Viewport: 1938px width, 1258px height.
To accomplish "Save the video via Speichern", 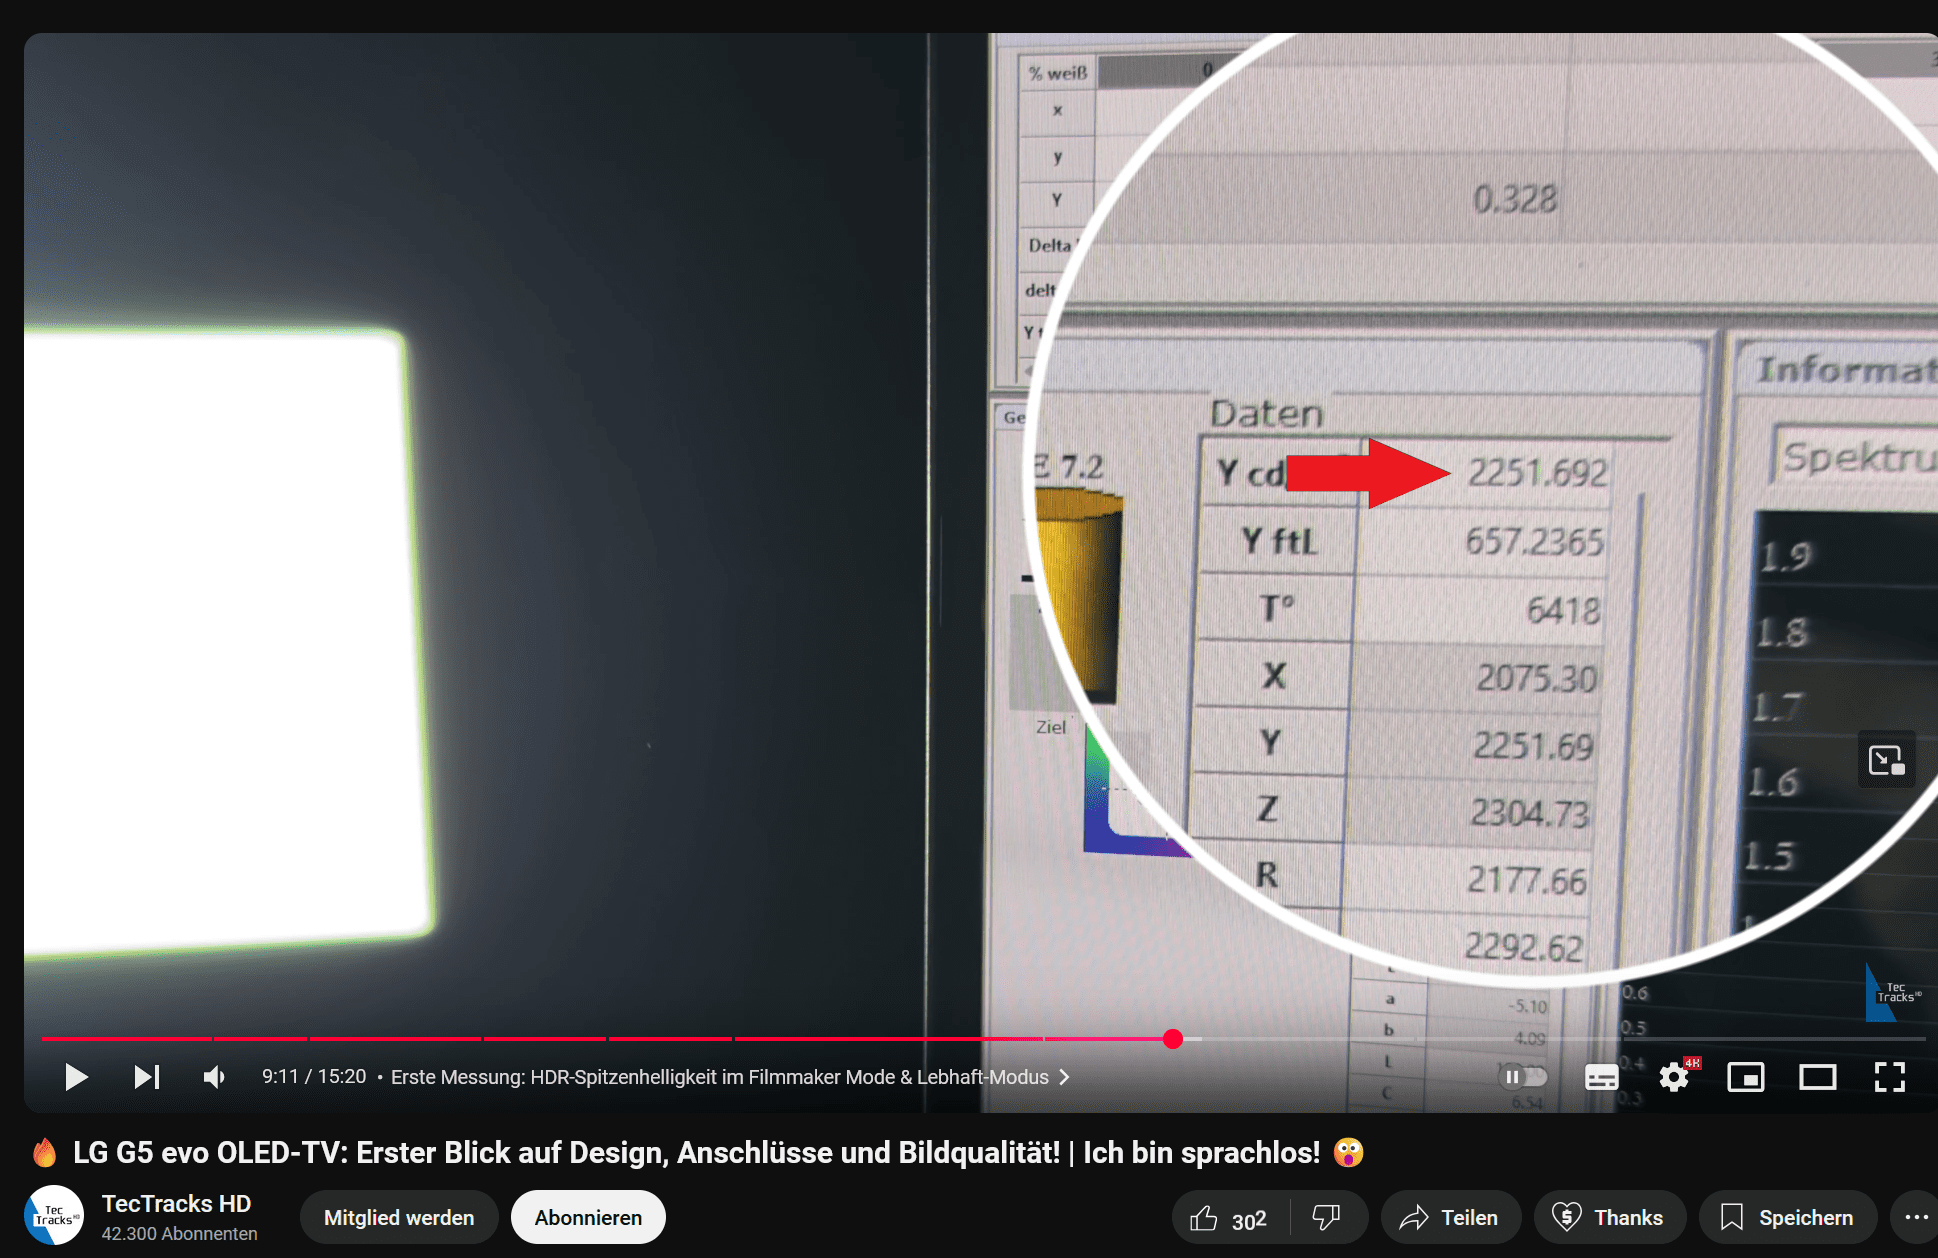I will [1787, 1218].
